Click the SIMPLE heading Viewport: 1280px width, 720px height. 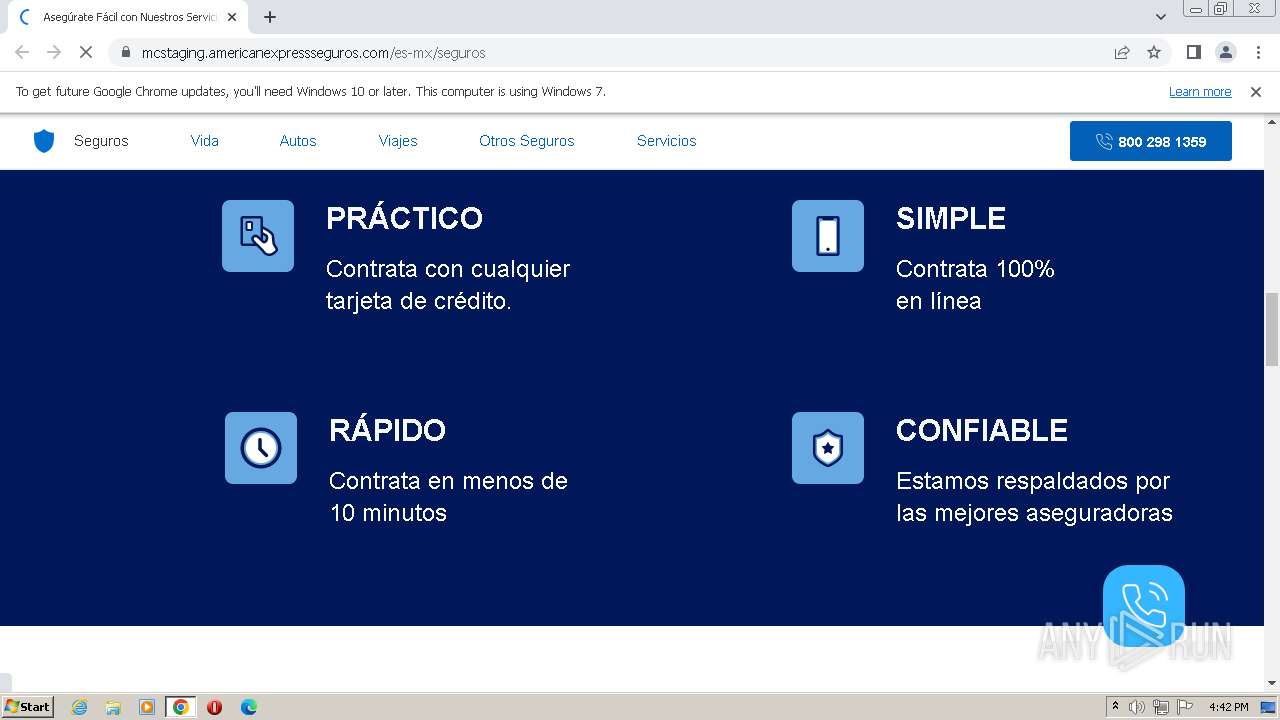click(951, 218)
